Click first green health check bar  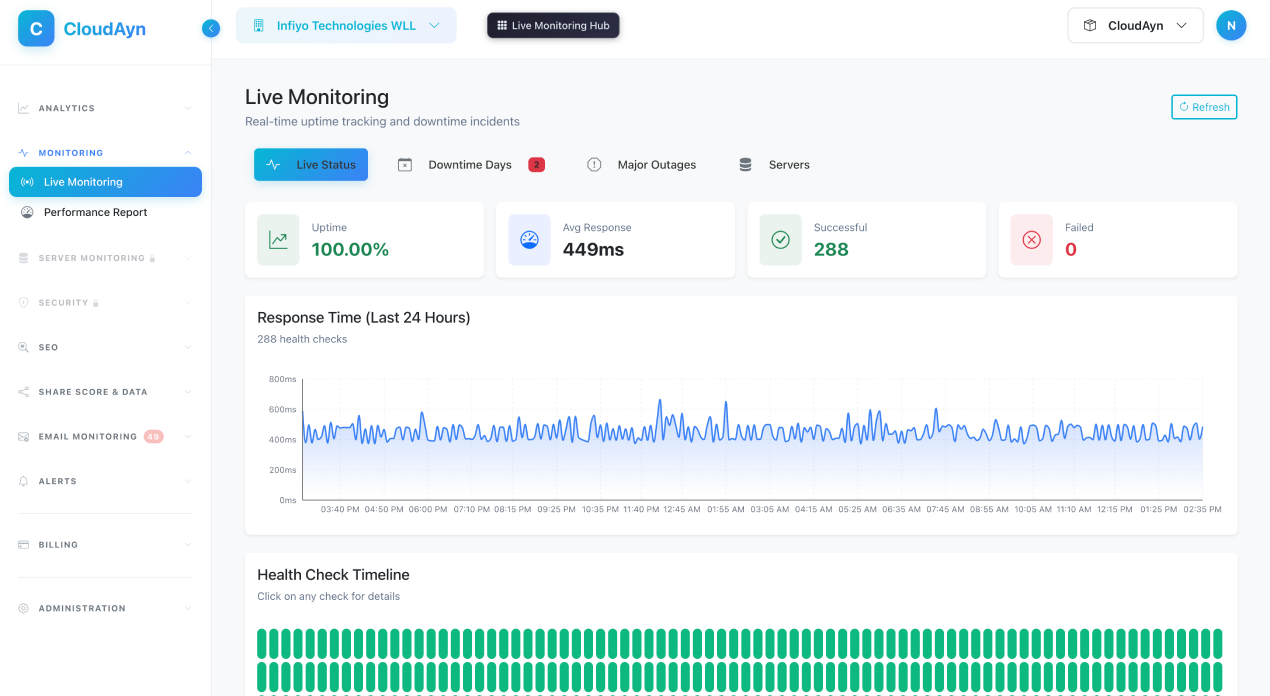[262, 643]
